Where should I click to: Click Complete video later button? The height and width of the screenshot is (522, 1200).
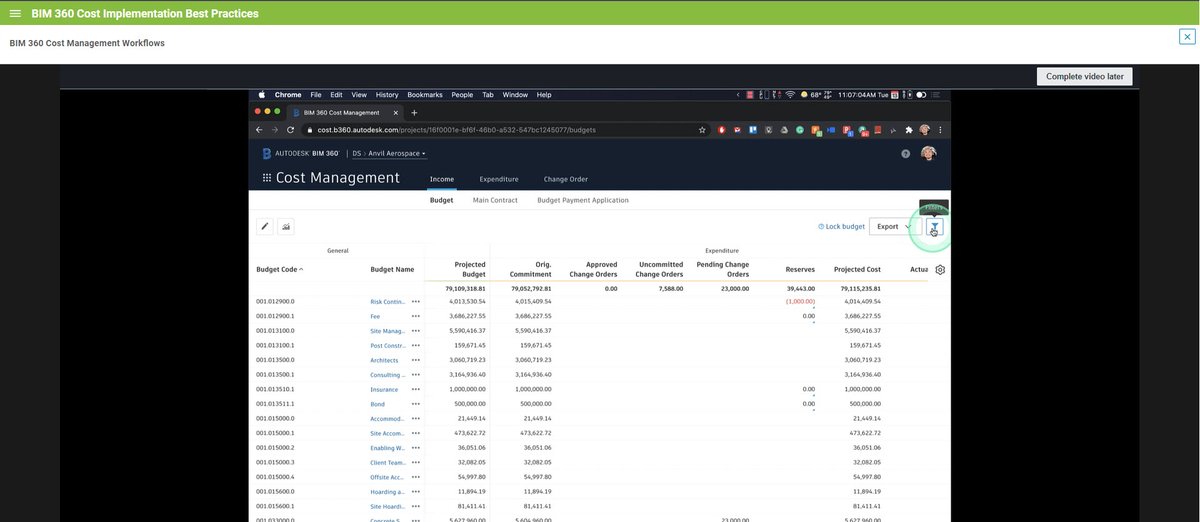[x=1085, y=76]
